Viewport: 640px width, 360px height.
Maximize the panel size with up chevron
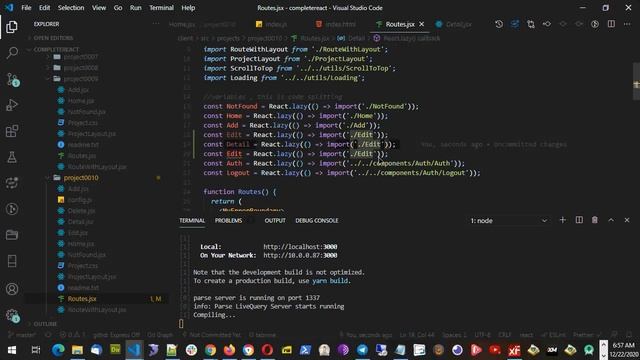[x=611, y=220]
